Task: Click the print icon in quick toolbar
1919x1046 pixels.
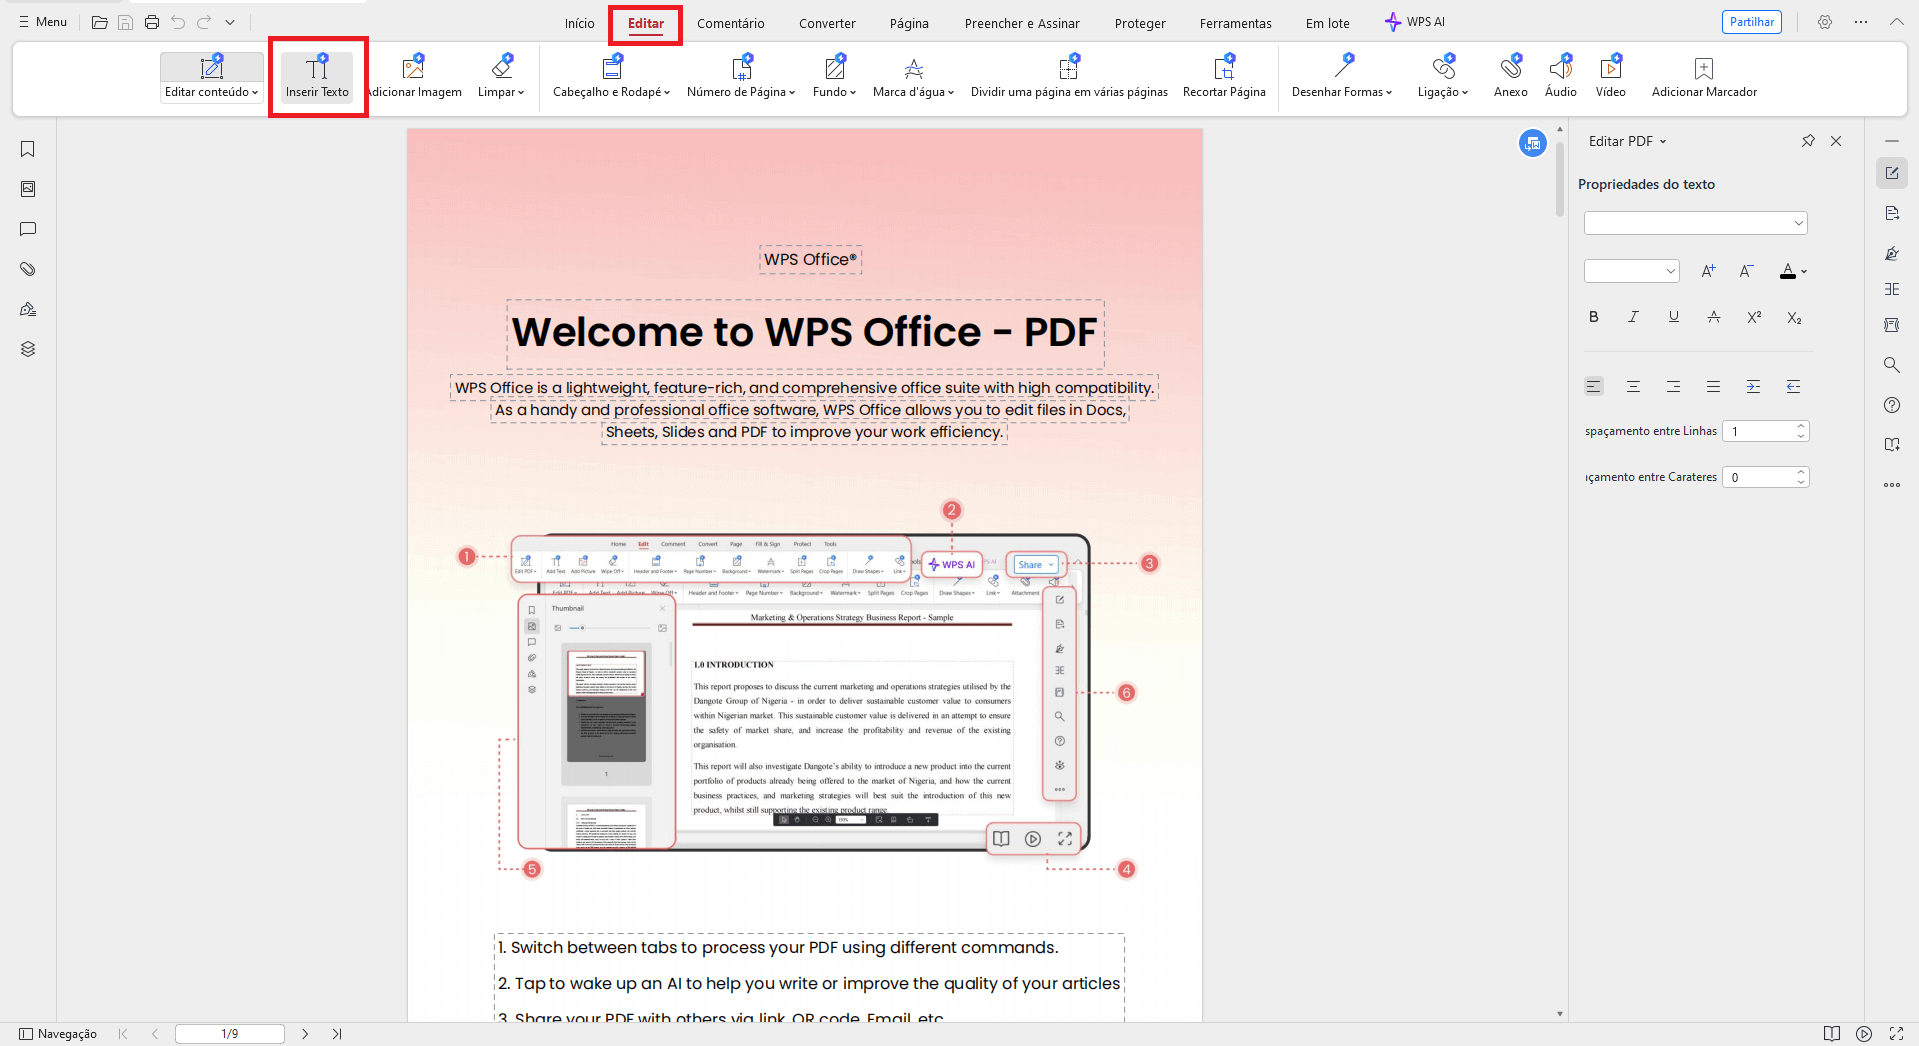Action: pos(152,22)
